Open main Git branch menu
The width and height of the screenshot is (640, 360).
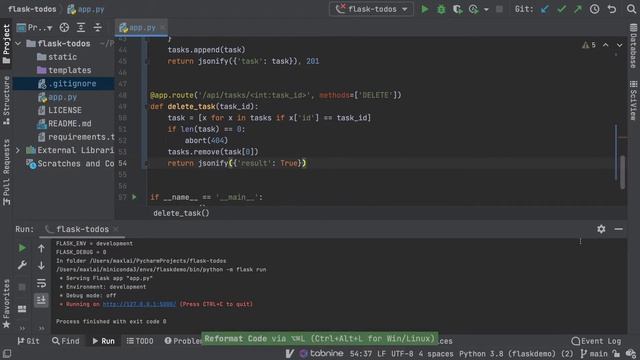click(594, 354)
